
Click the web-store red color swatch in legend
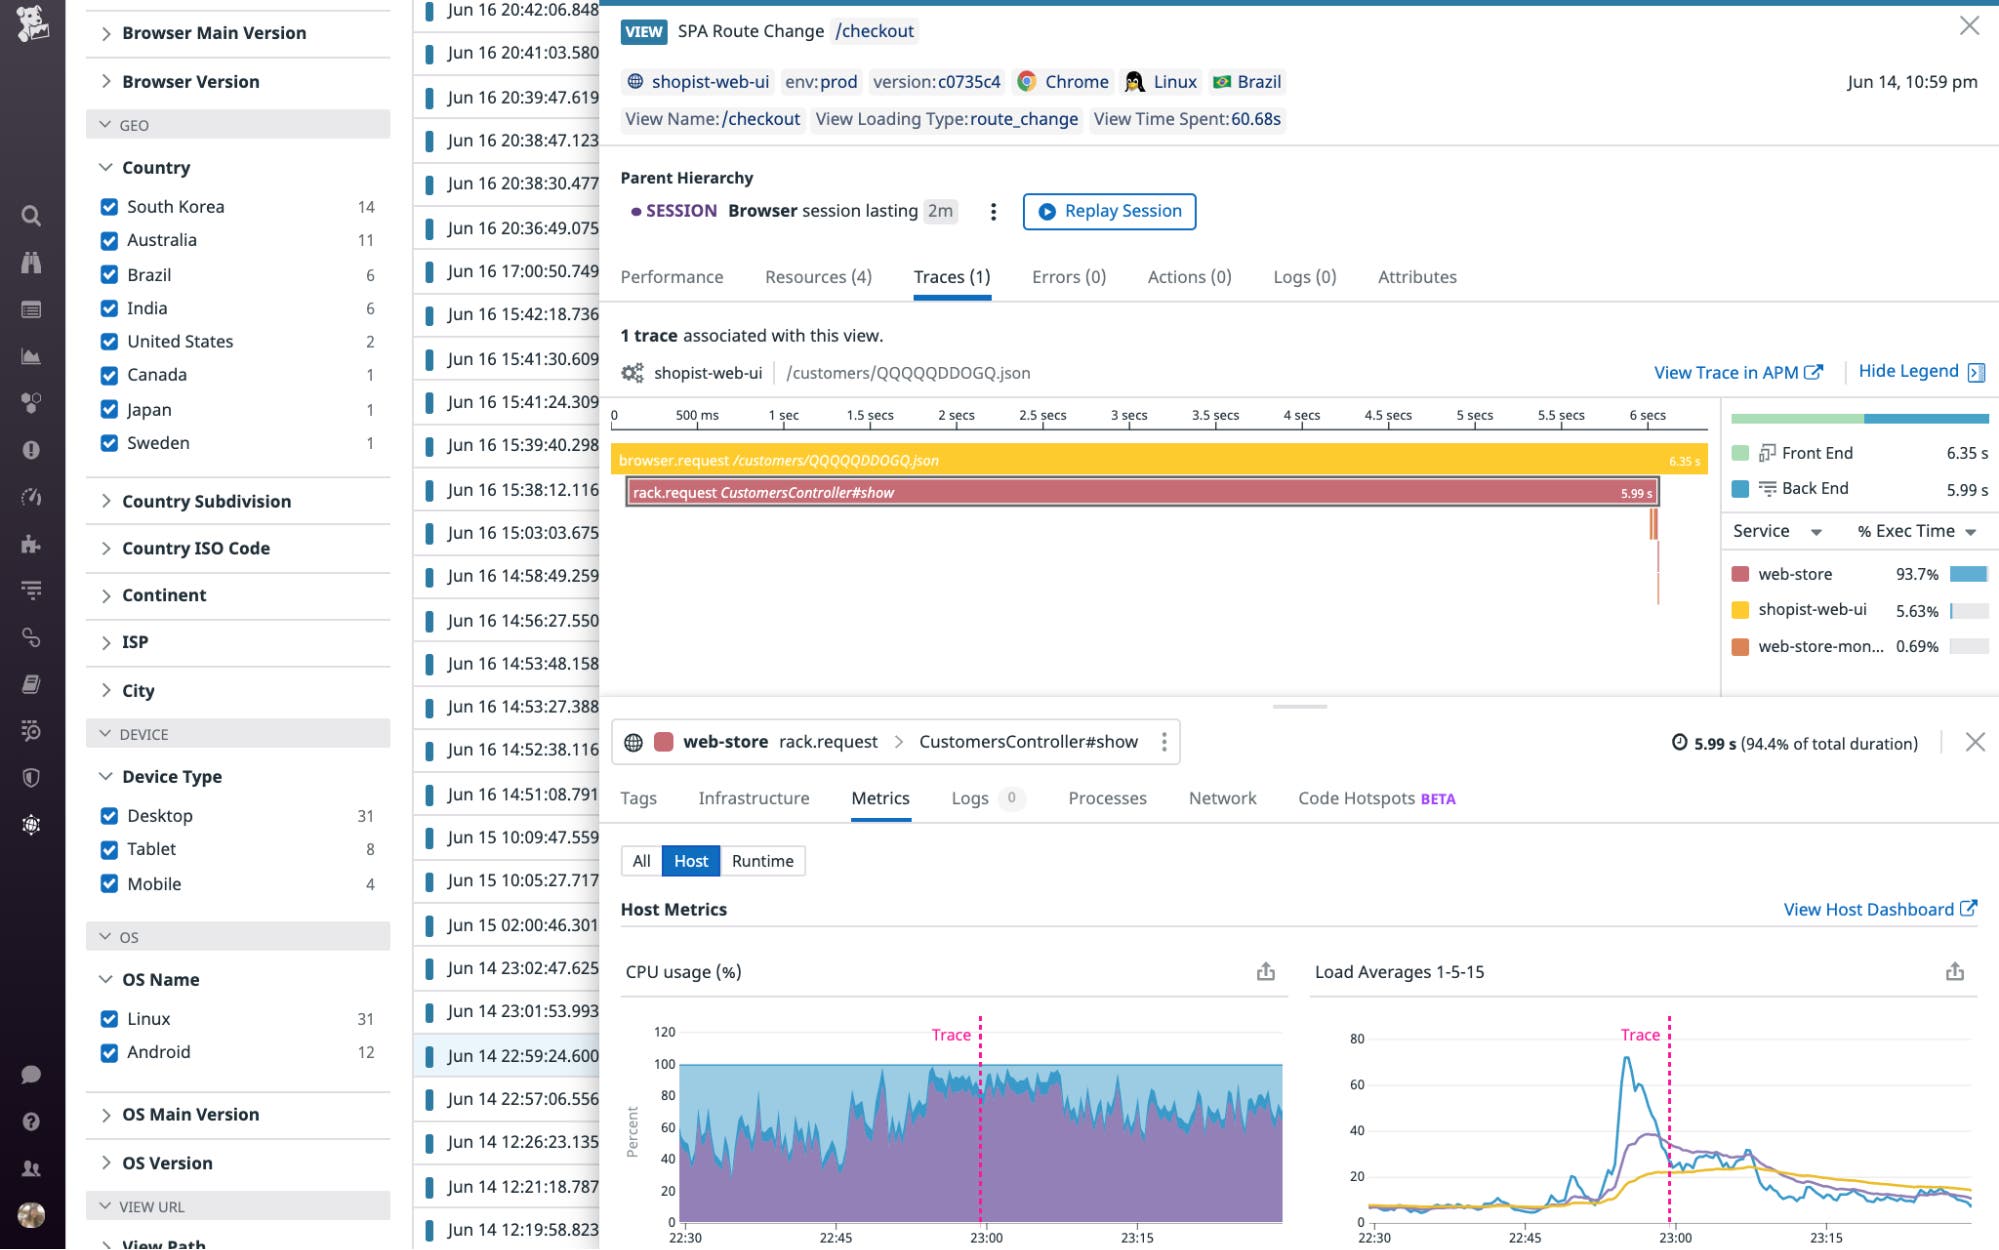(1741, 573)
